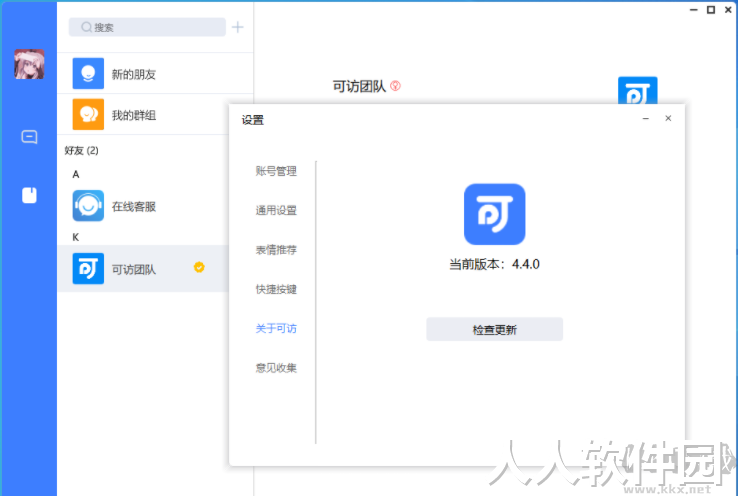
Task: Open 通用设置 settings tab
Action: coord(276,210)
